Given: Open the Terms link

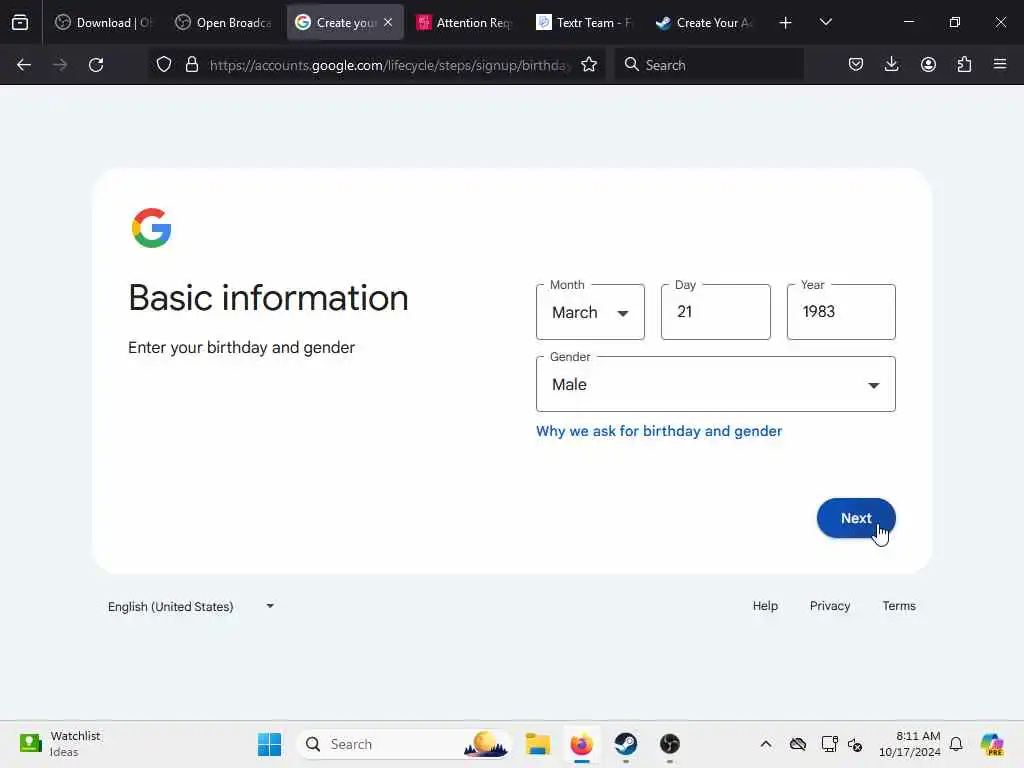Looking at the screenshot, I should [899, 606].
